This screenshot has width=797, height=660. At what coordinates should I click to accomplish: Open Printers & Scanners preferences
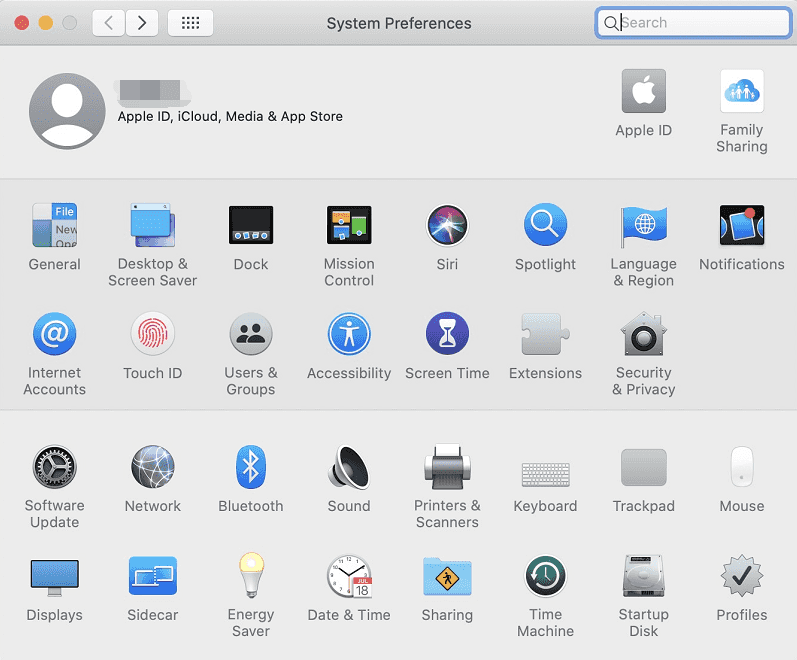click(447, 467)
